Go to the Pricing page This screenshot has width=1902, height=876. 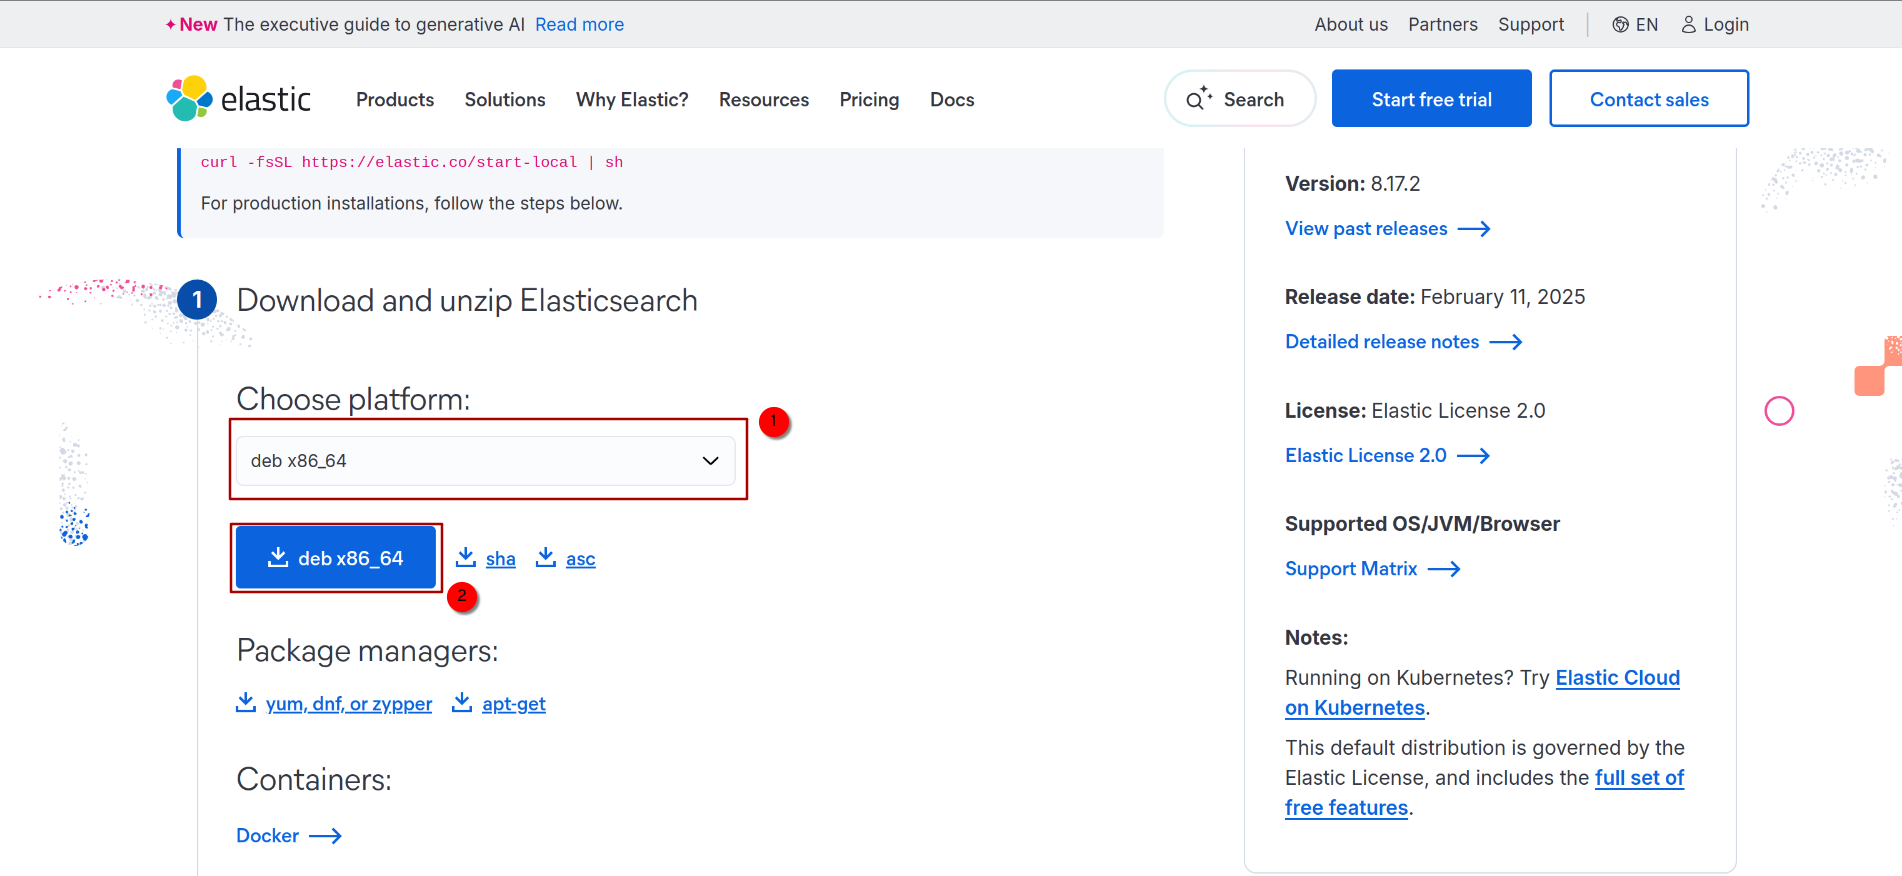tap(869, 100)
